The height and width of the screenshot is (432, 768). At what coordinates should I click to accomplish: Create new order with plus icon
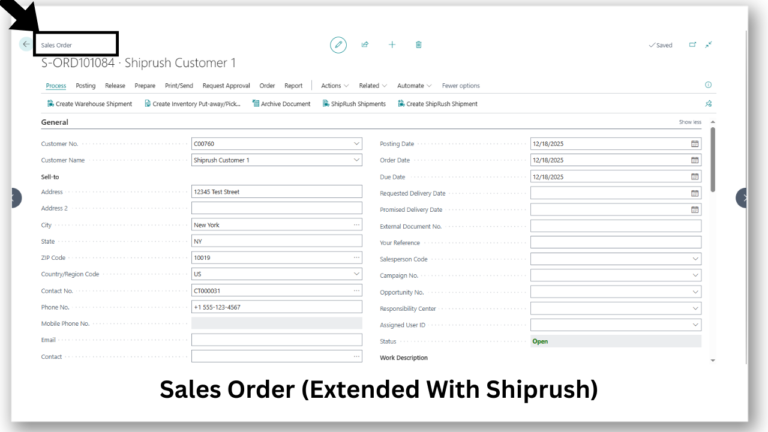(x=392, y=45)
